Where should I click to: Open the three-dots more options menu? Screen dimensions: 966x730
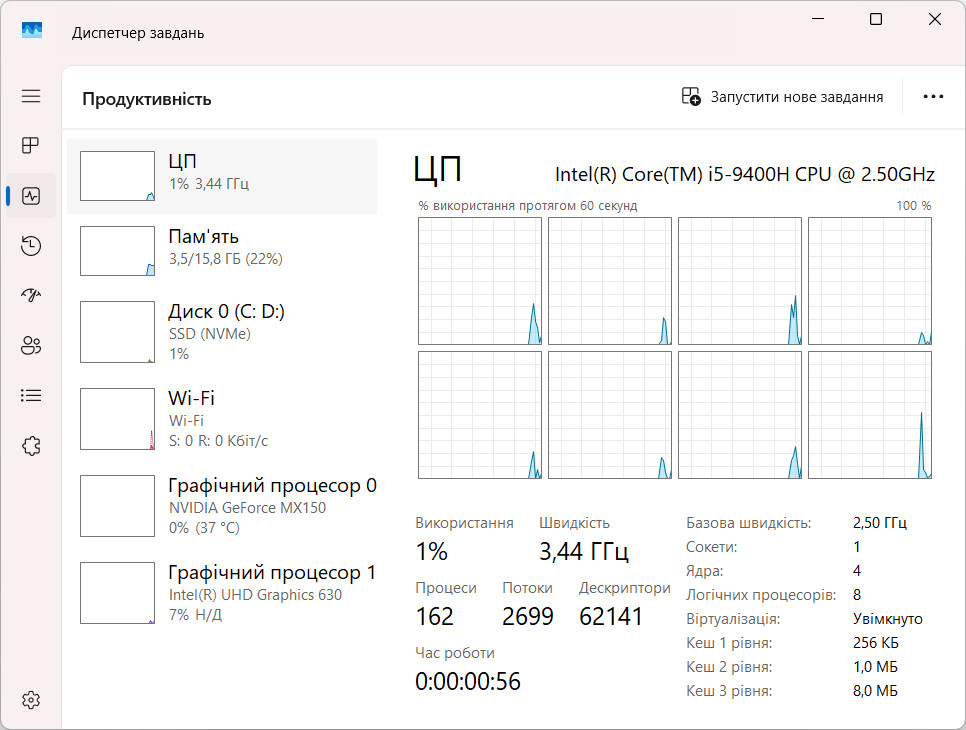coord(933,97)
